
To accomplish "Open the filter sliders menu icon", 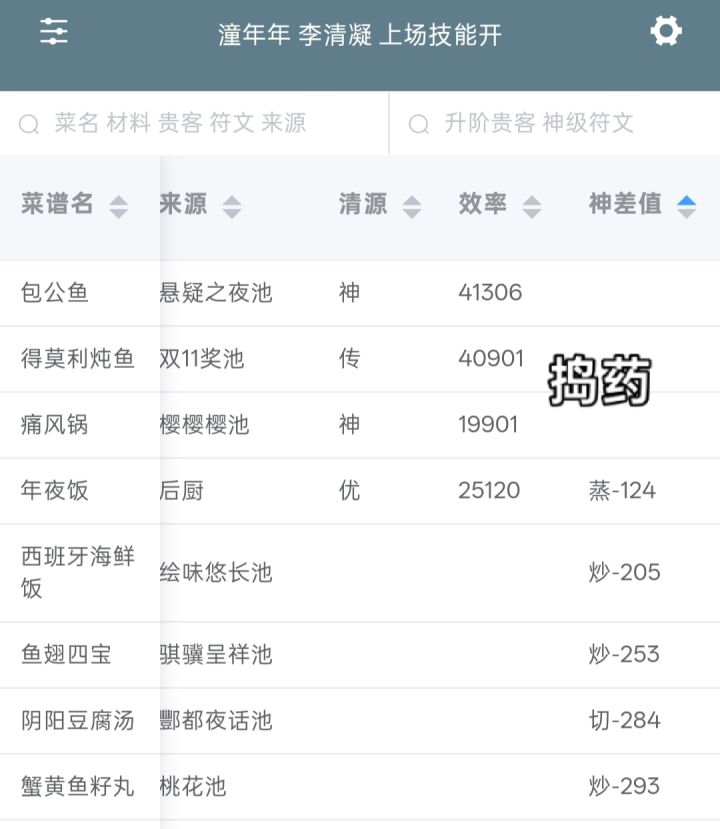I will click(x=53, y=31).
